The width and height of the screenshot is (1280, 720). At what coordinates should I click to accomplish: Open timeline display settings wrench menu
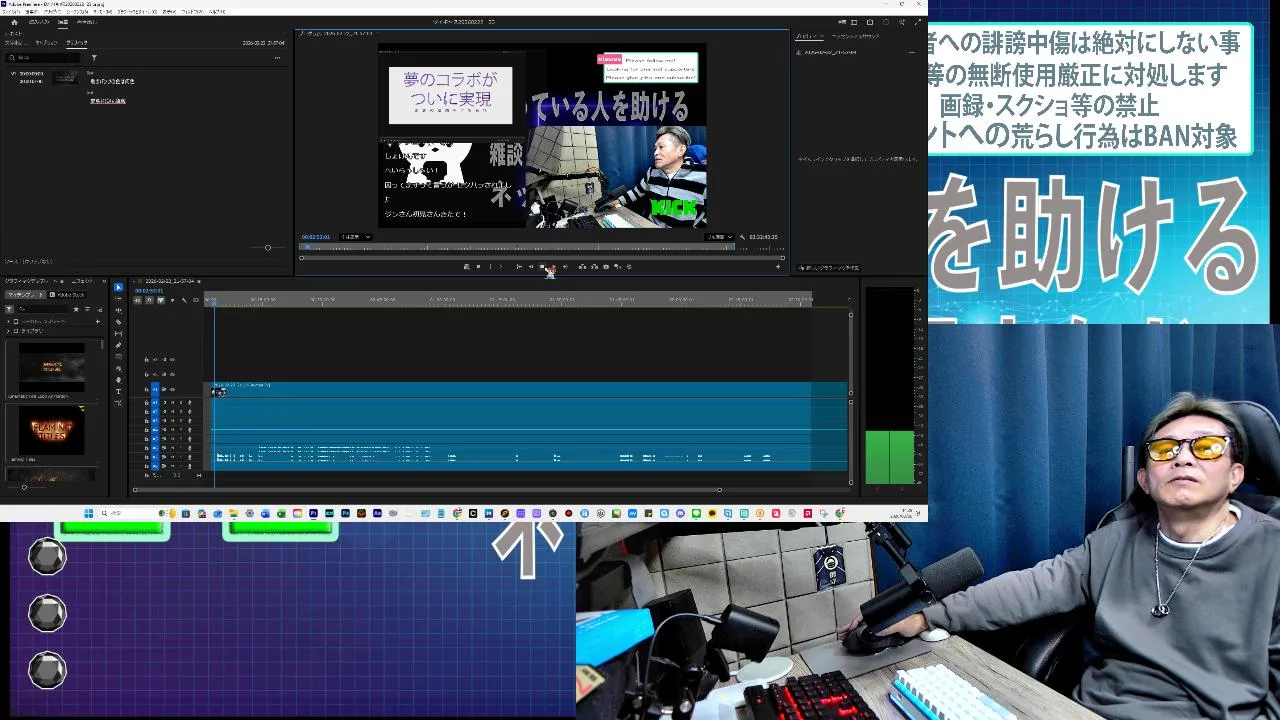184,300
